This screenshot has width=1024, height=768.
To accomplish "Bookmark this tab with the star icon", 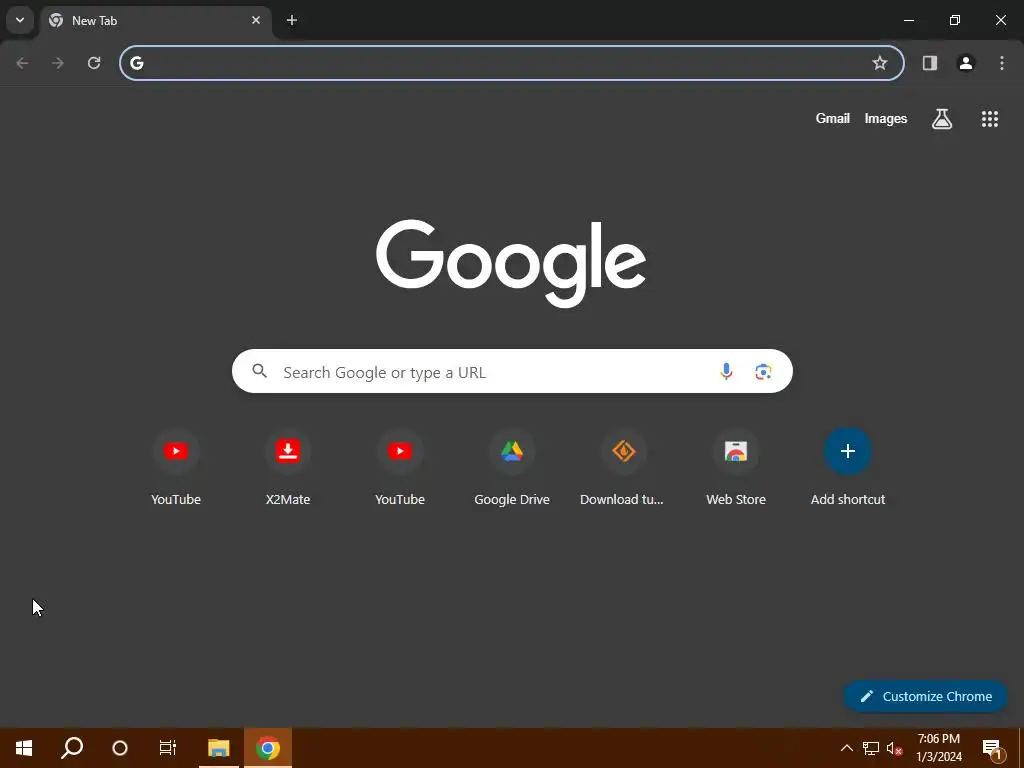I will pyautogui.click(x=880, y=63).
